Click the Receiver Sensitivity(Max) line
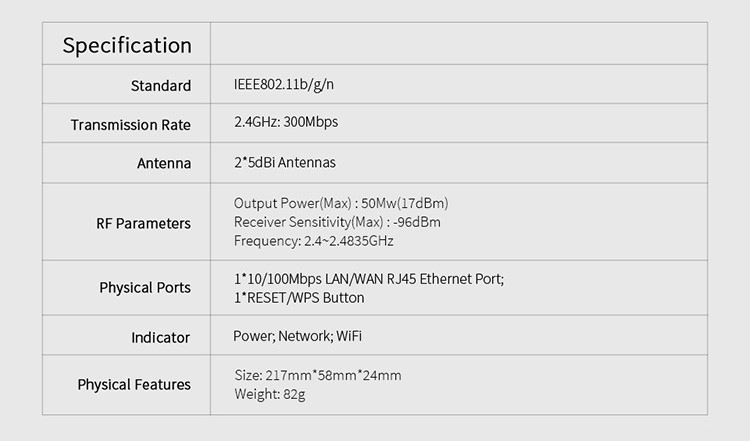Screen dimensions: 750x441 coord(337,222)
